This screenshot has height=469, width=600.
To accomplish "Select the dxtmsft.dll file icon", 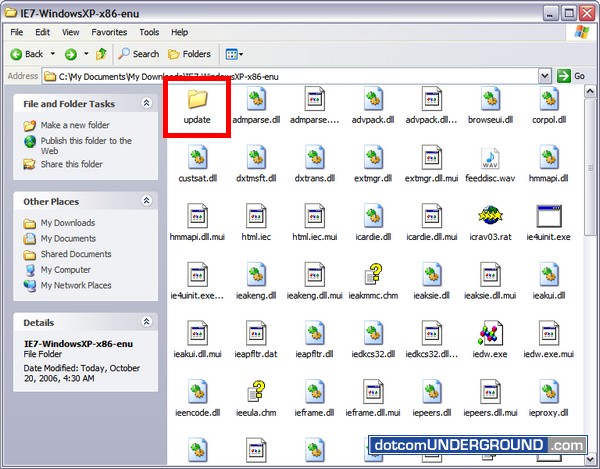I will (x=256, y=157).
